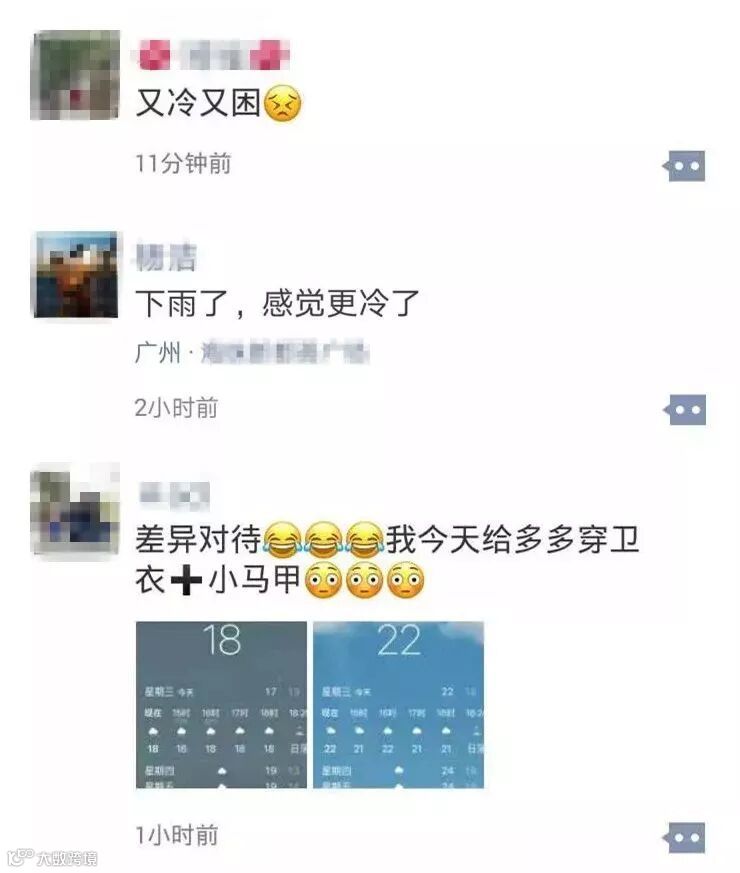Tap the 11分钟前 timestamp

coord(183,163)
